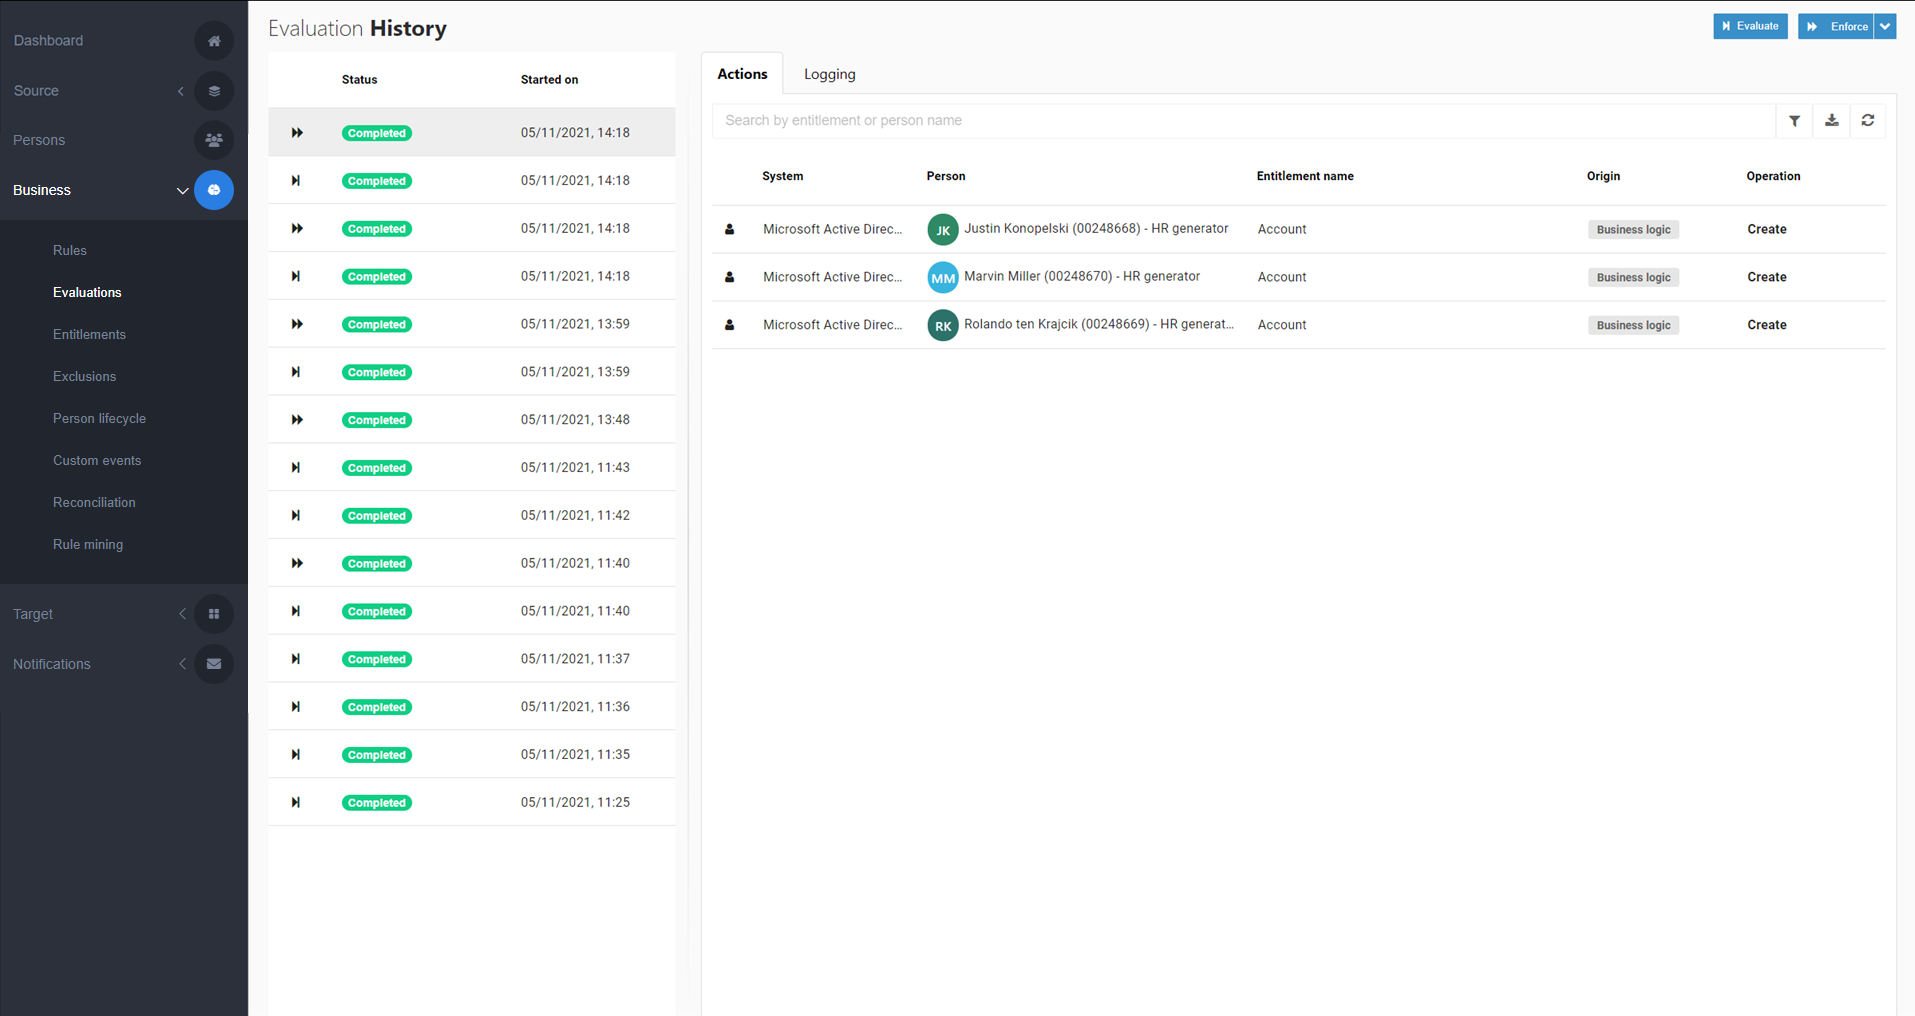This screenshot has width=1915, height=1016.
Task: Click the Persons group icon in sidebar
Action: (213, 140)
